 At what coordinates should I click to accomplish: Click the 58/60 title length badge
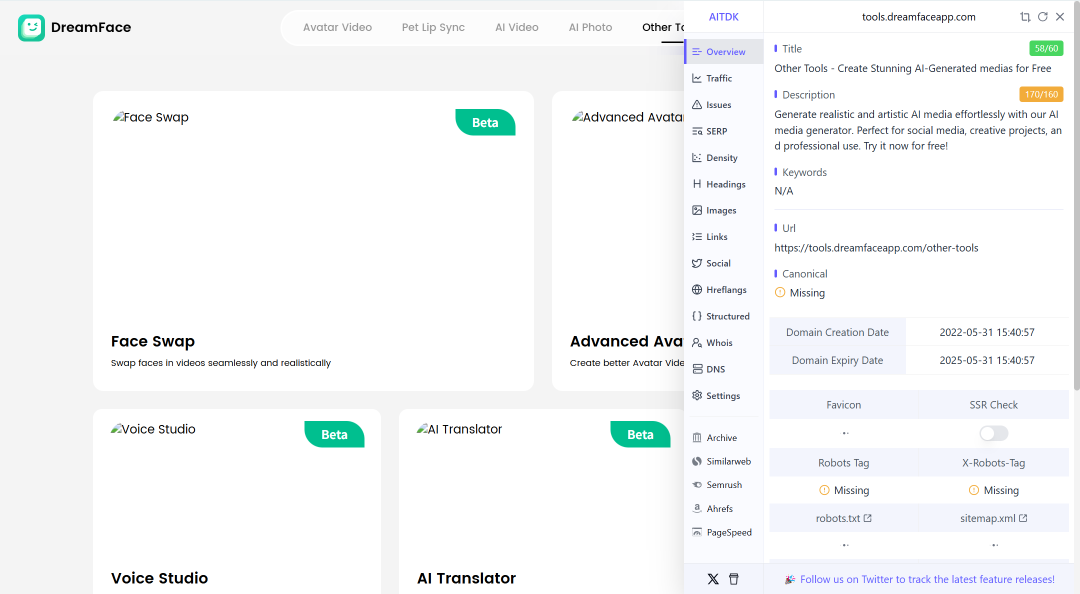(x=1046, y=48)
